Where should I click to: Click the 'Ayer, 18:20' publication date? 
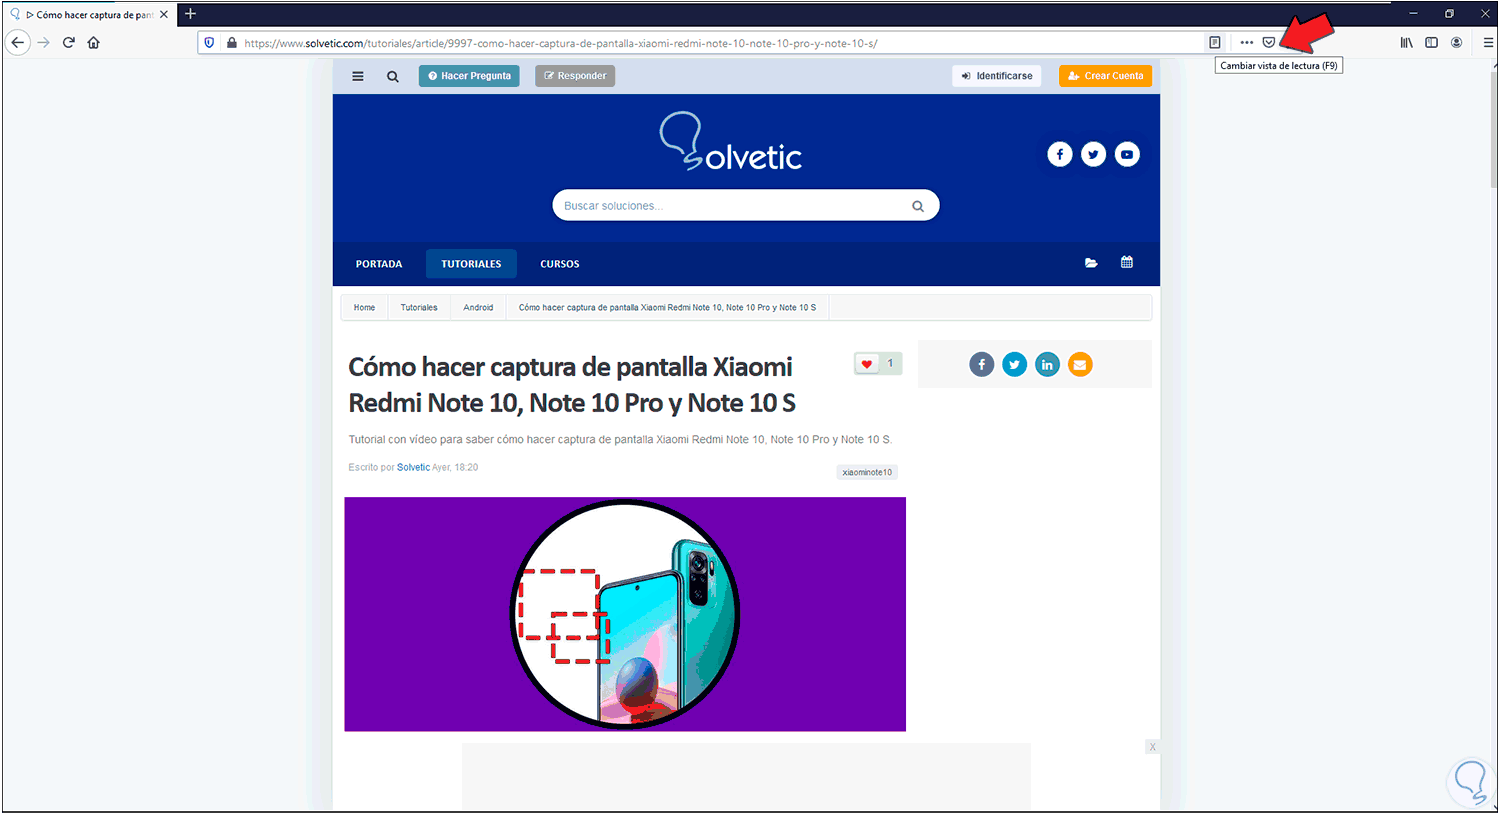pyautogui.click(x=455, y=467)
